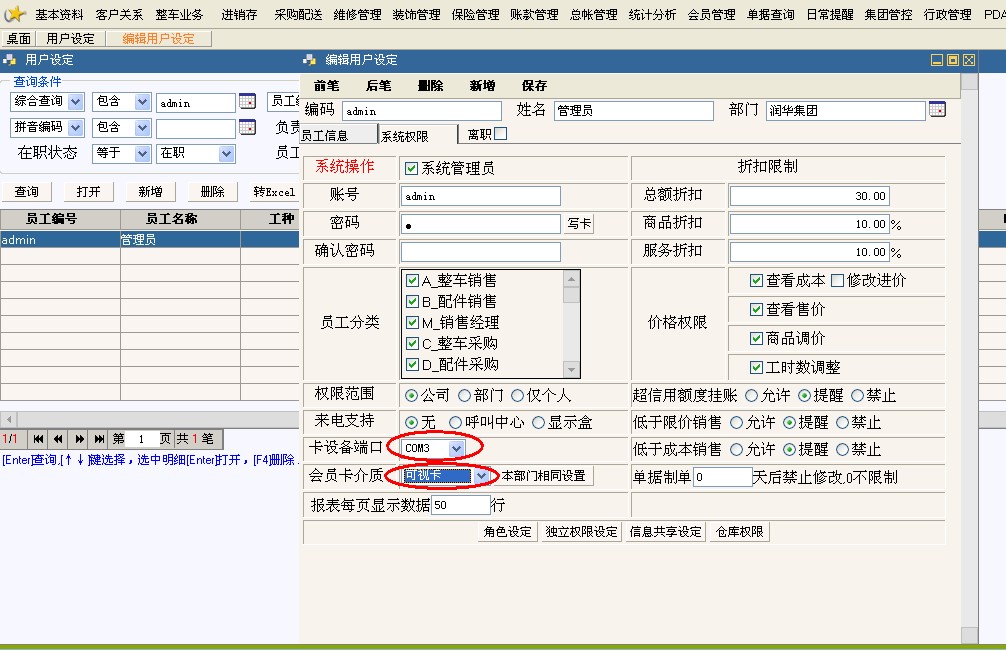Select the 部门 radio for 权限范围

point(465,396)
